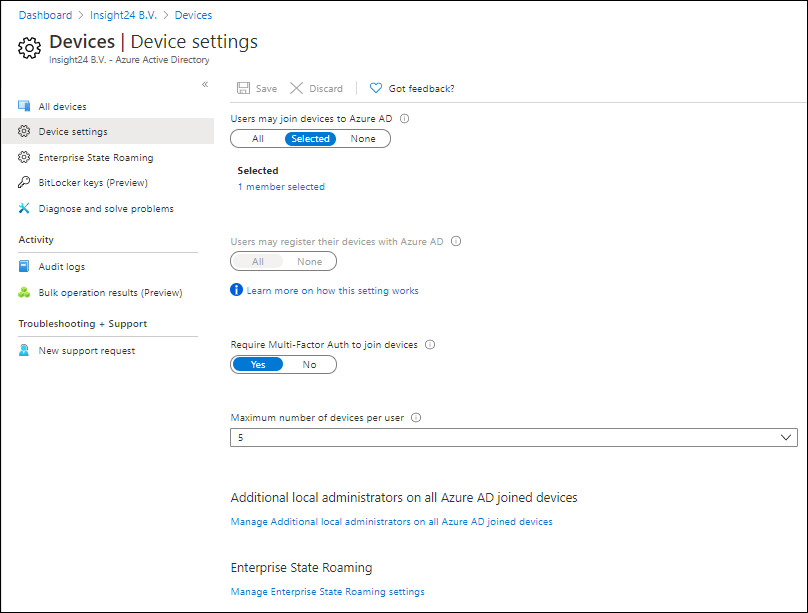Navigate to Insight24 B.V. breadcrumb
Viewport: 808px width, 613px height.
[x=123, y=15]
